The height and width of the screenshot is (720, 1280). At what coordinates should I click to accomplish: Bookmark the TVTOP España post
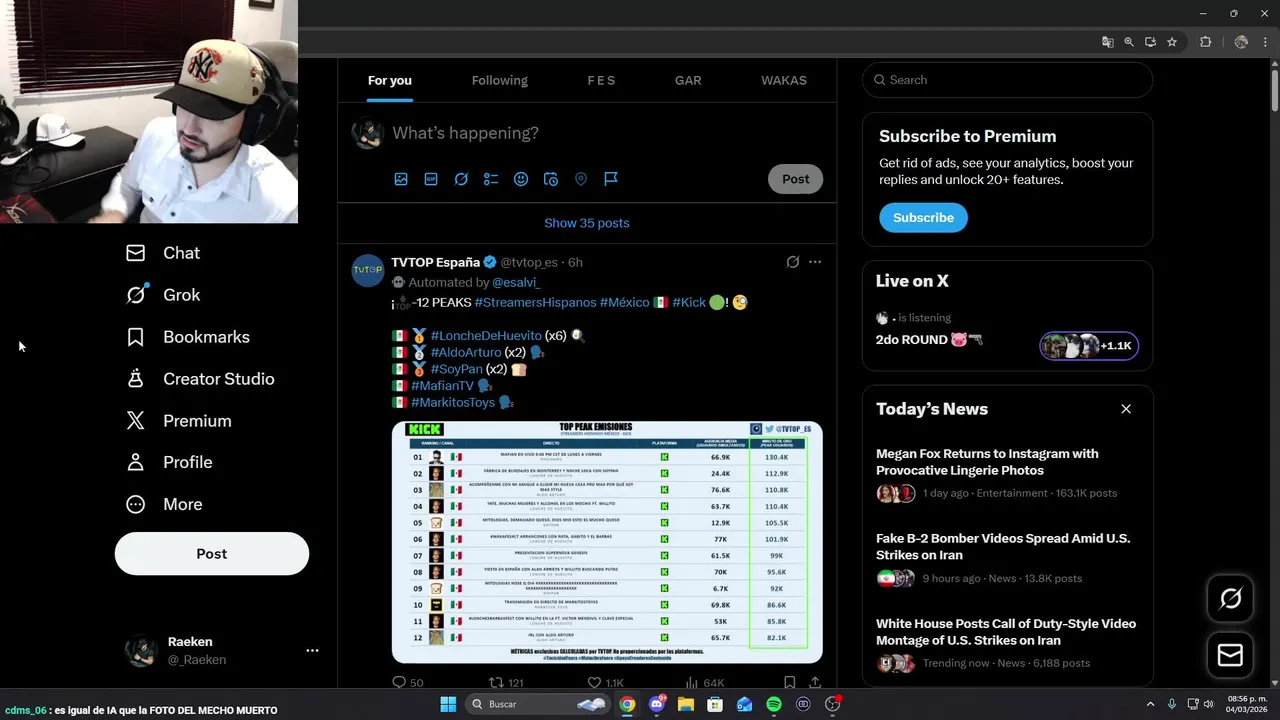coord(789,682)
